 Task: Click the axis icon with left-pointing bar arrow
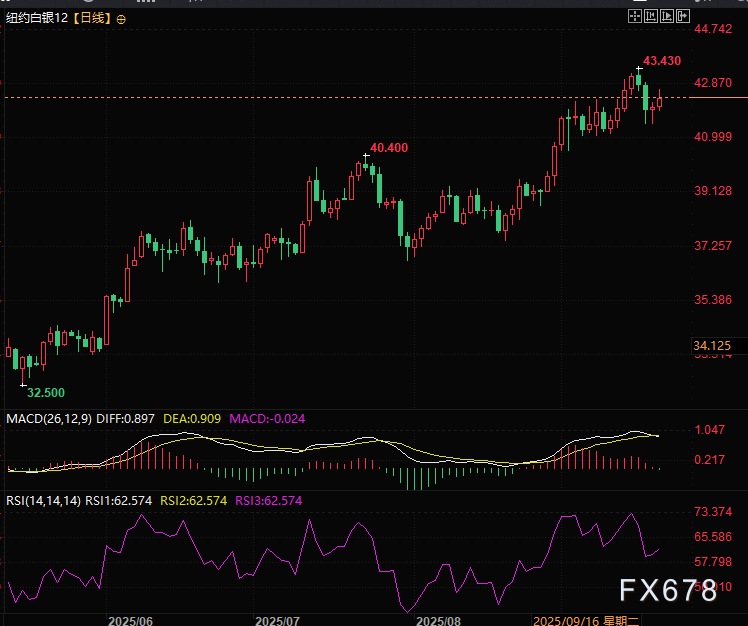(x=653, y=17)
